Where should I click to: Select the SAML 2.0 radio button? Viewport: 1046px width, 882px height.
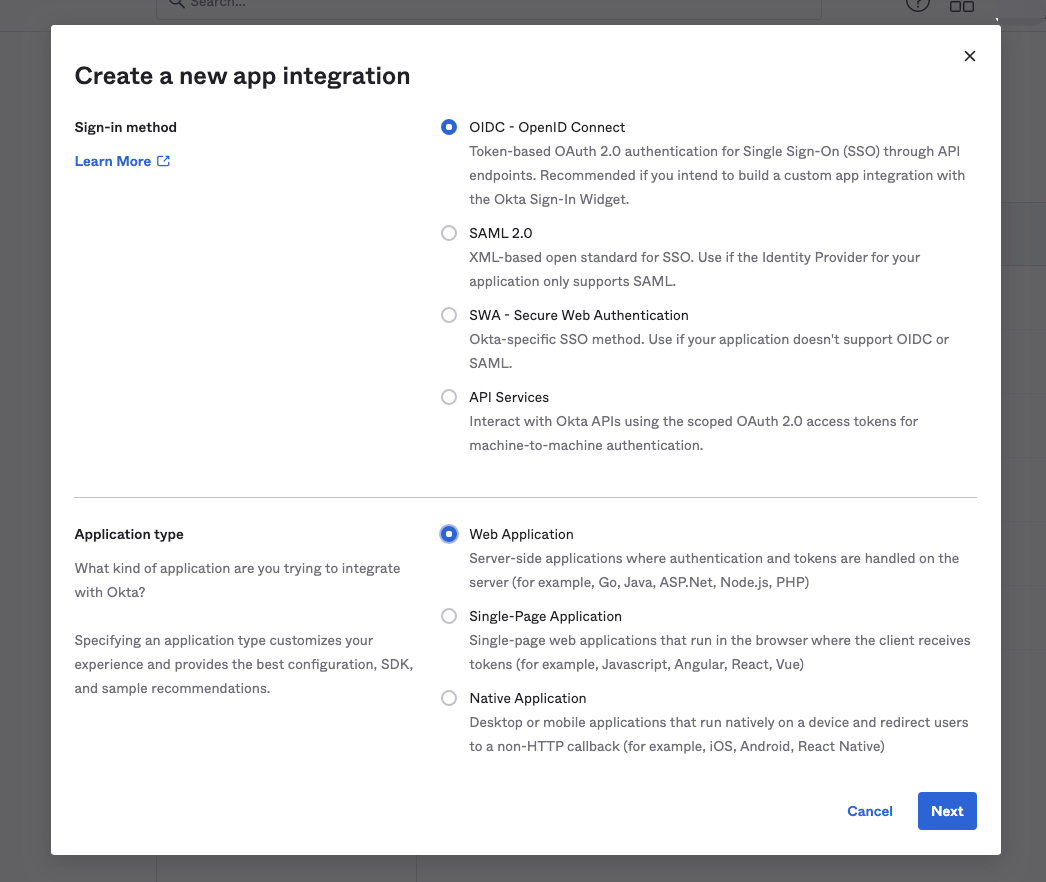coord(449,233)
